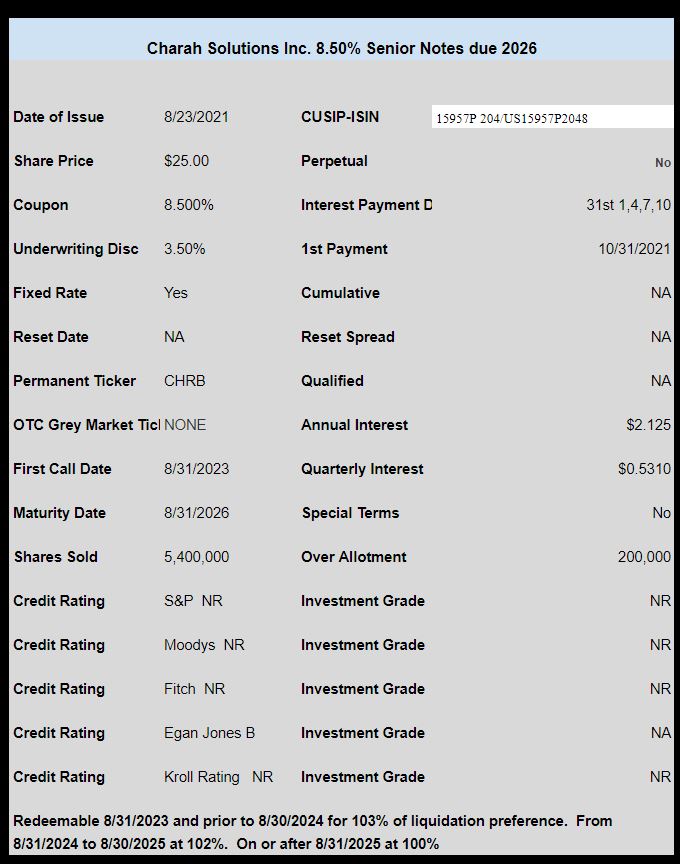Select the Share Price $25.00 cell
The image size is (680, 864).
click(x=186, y=161)
